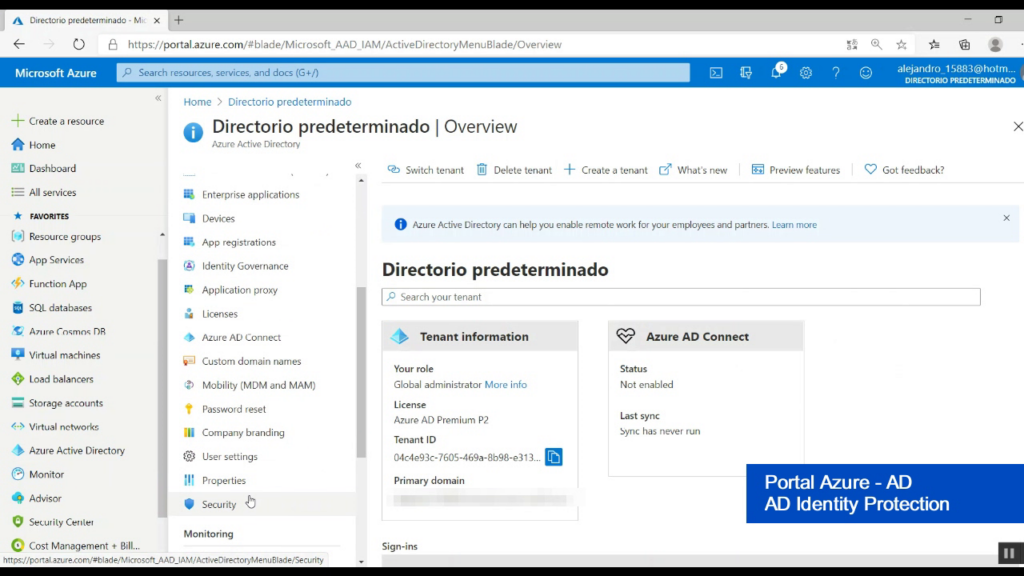Click blade menu scroll down arrow
Viewport: 1024px width, 576px height.
point(361,562)
